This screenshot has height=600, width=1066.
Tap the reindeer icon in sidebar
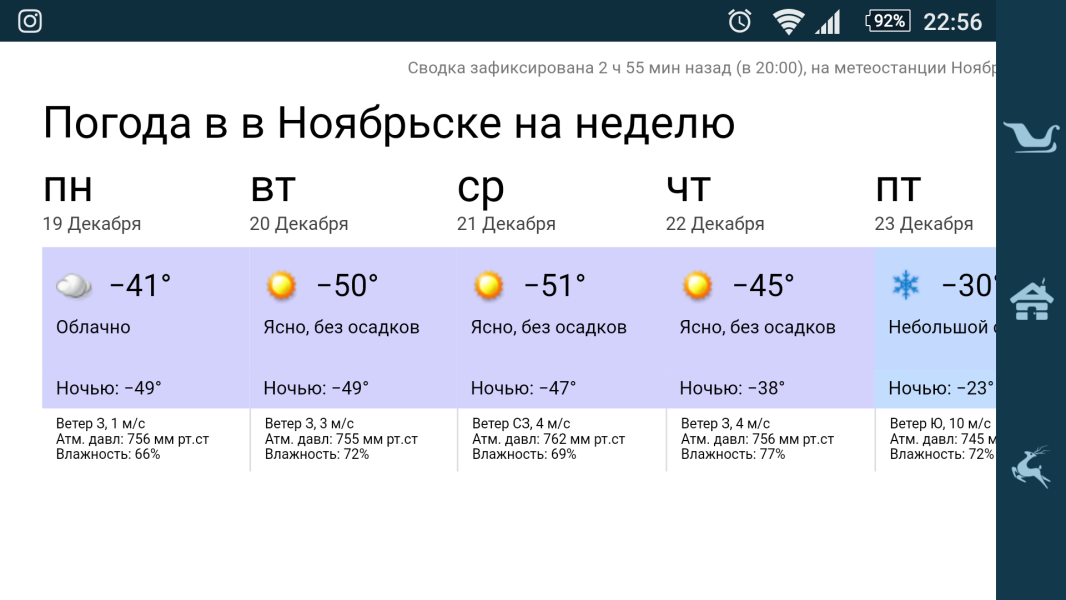click(1031, 466)
